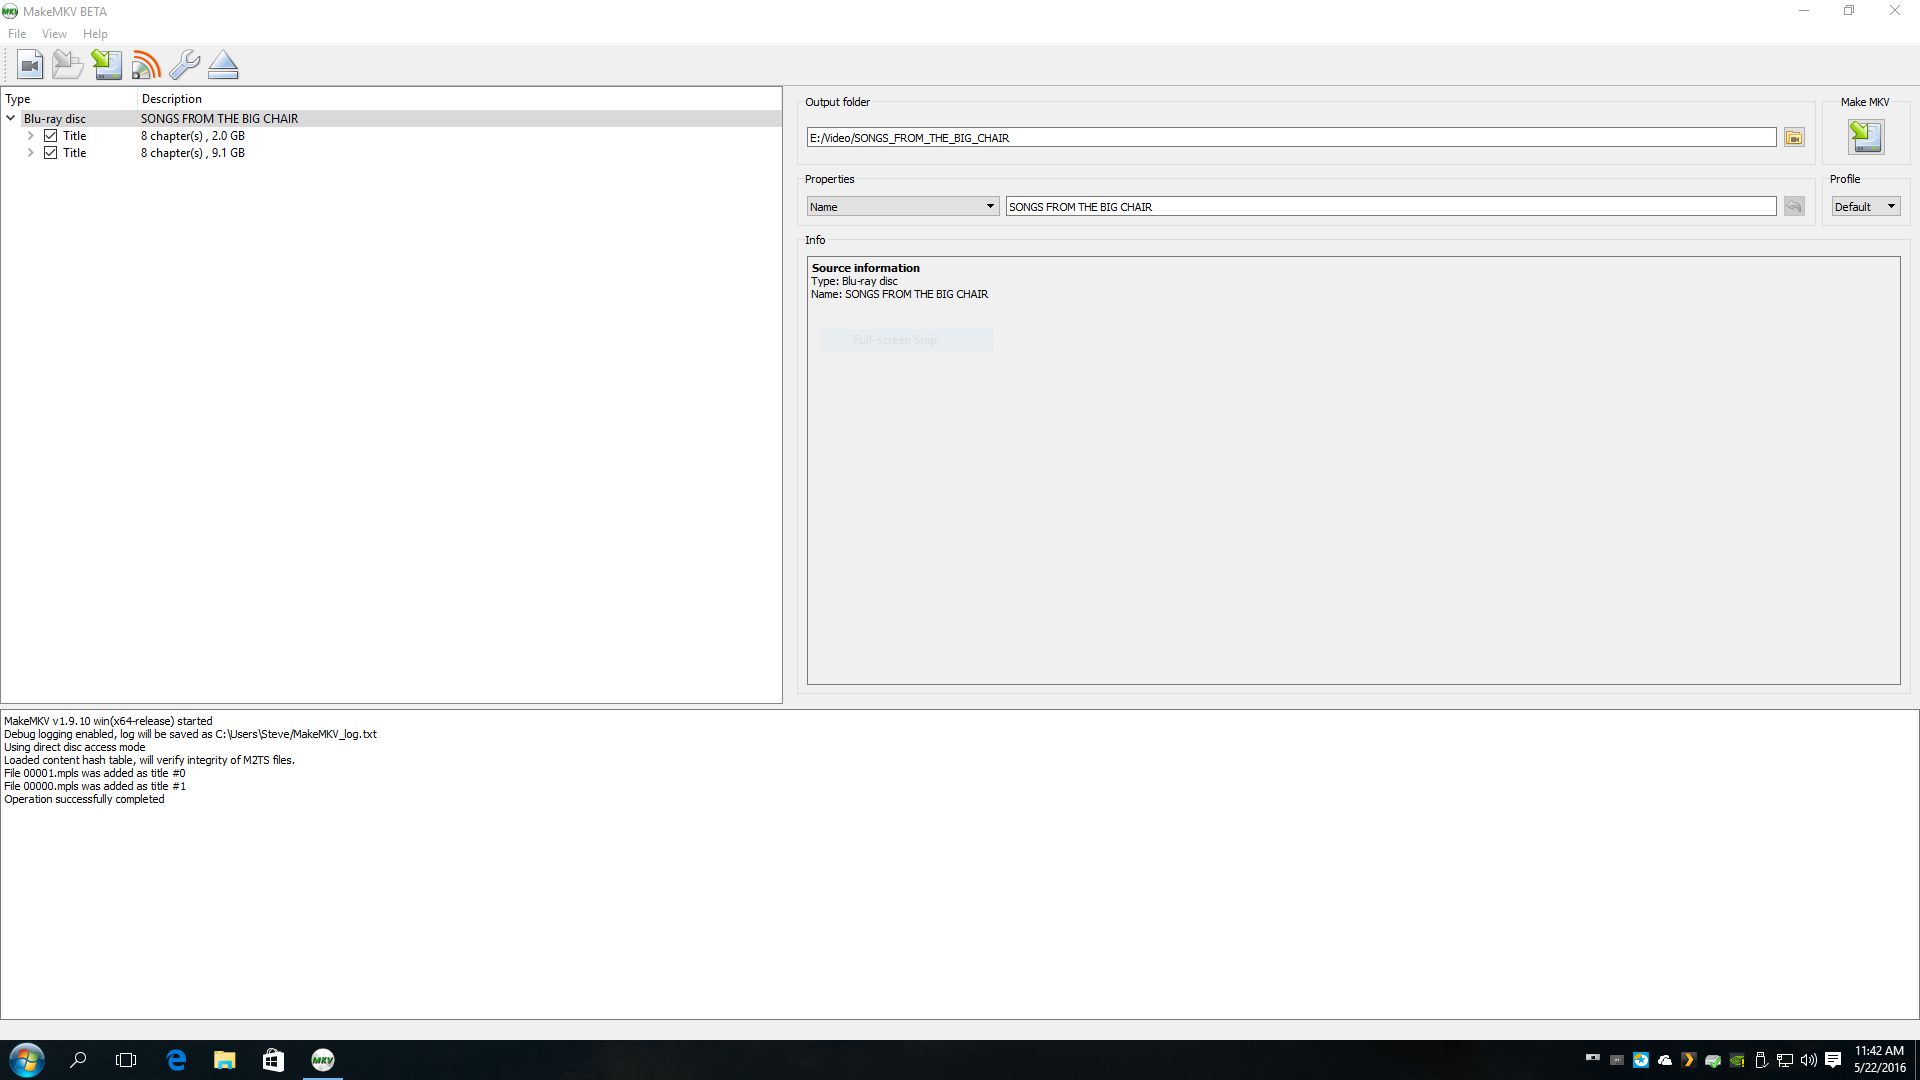Viewport: 1920px width, 1080px height.
Task: Click the network tray icon
Action: 1785,1060
